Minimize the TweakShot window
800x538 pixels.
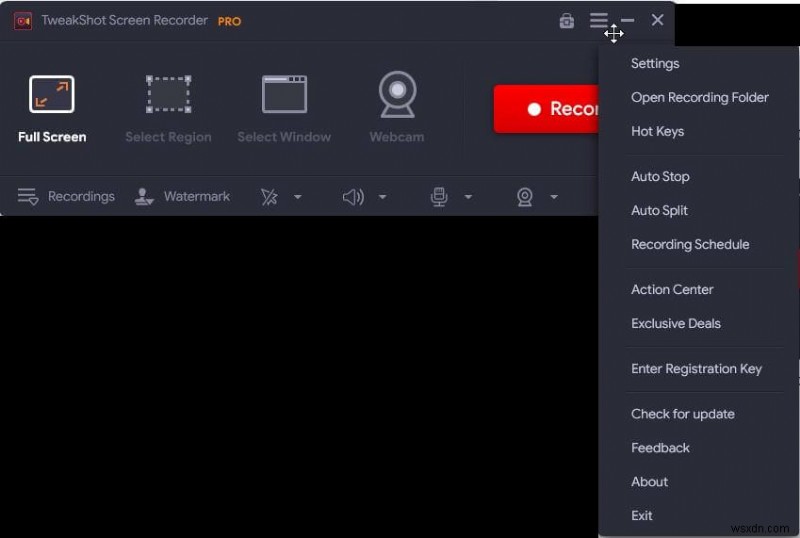[628, 20]
